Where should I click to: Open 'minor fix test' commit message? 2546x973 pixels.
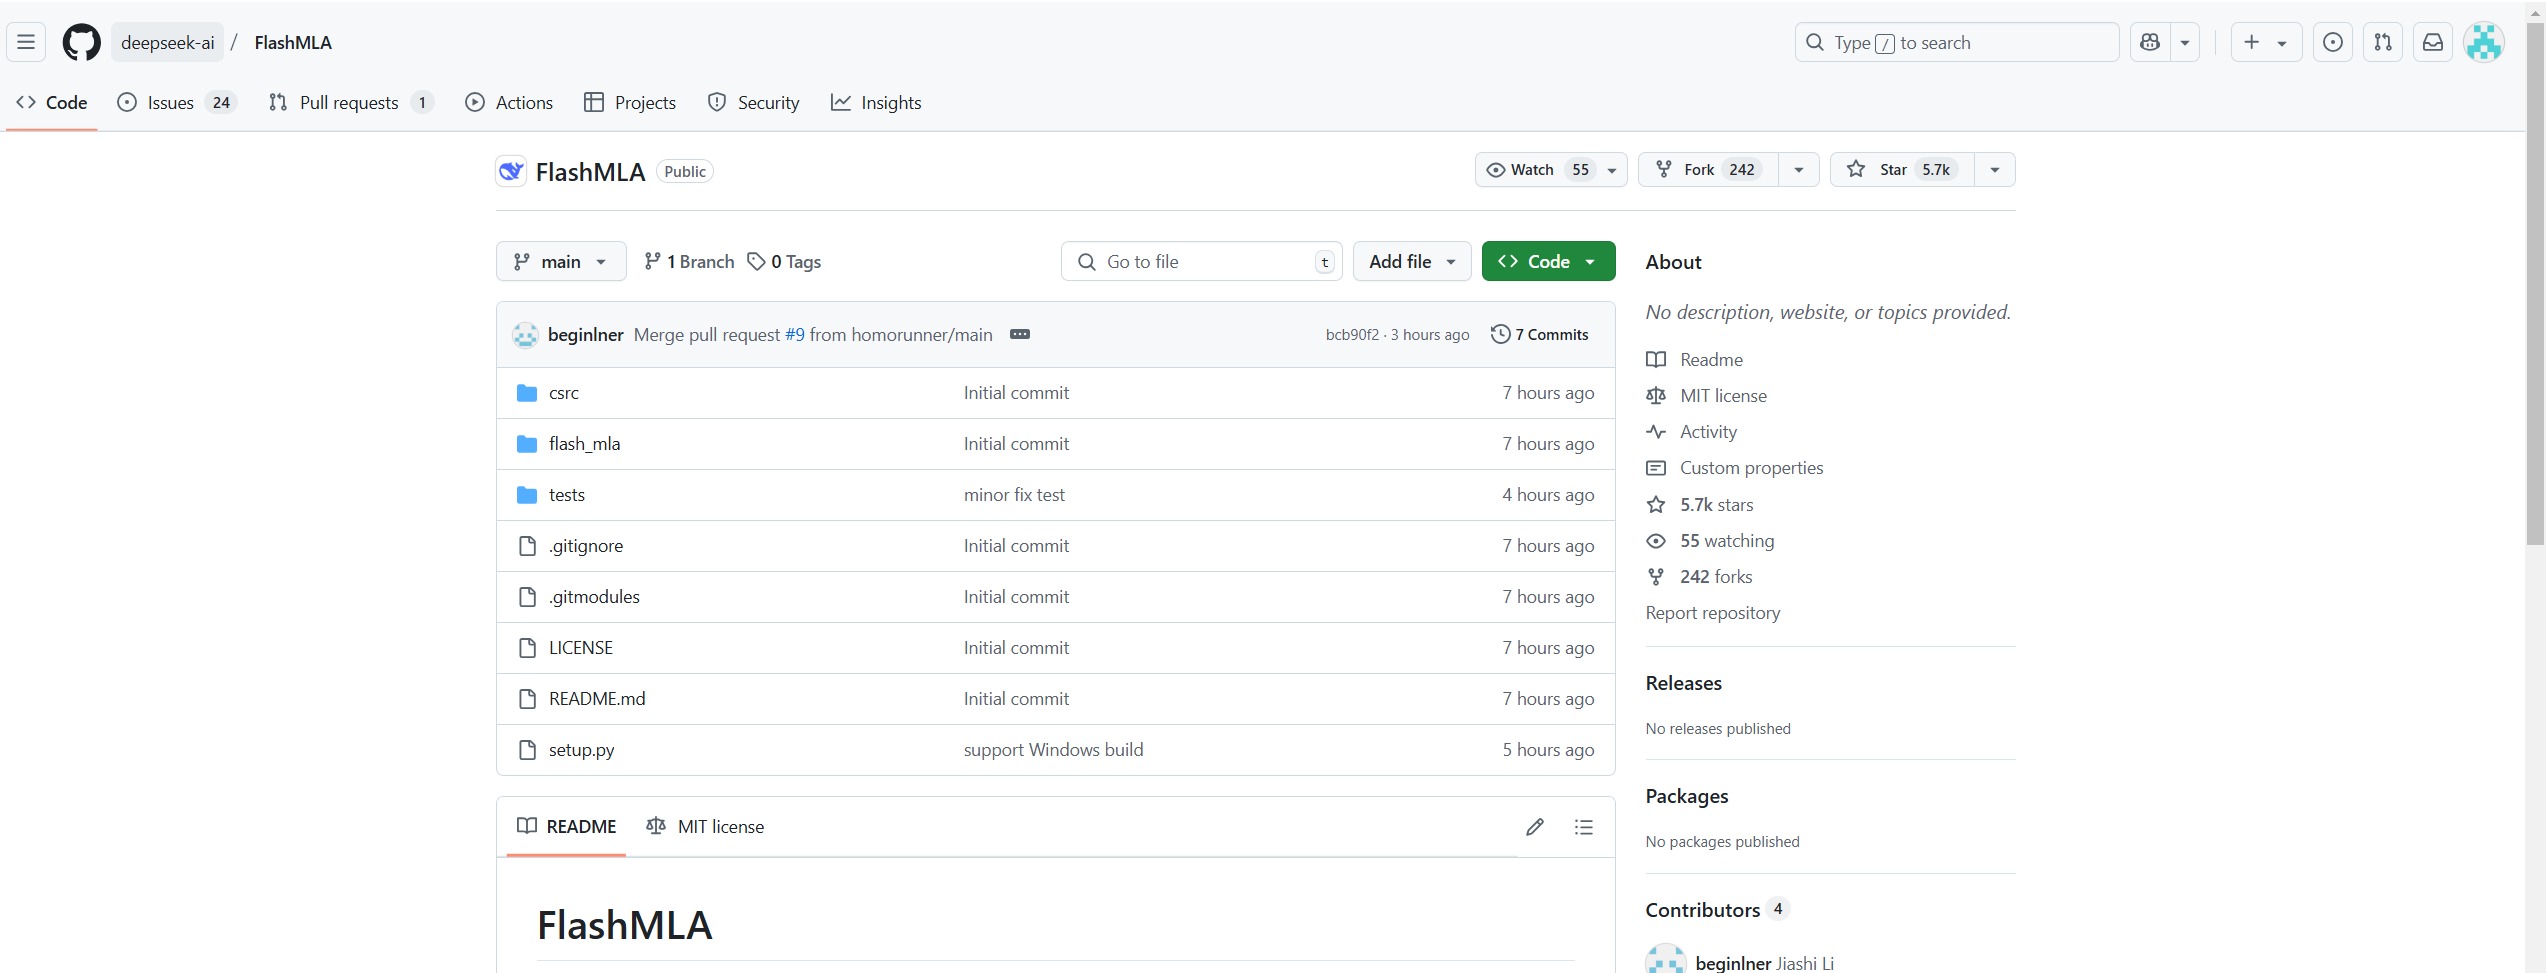(1014, 495)
